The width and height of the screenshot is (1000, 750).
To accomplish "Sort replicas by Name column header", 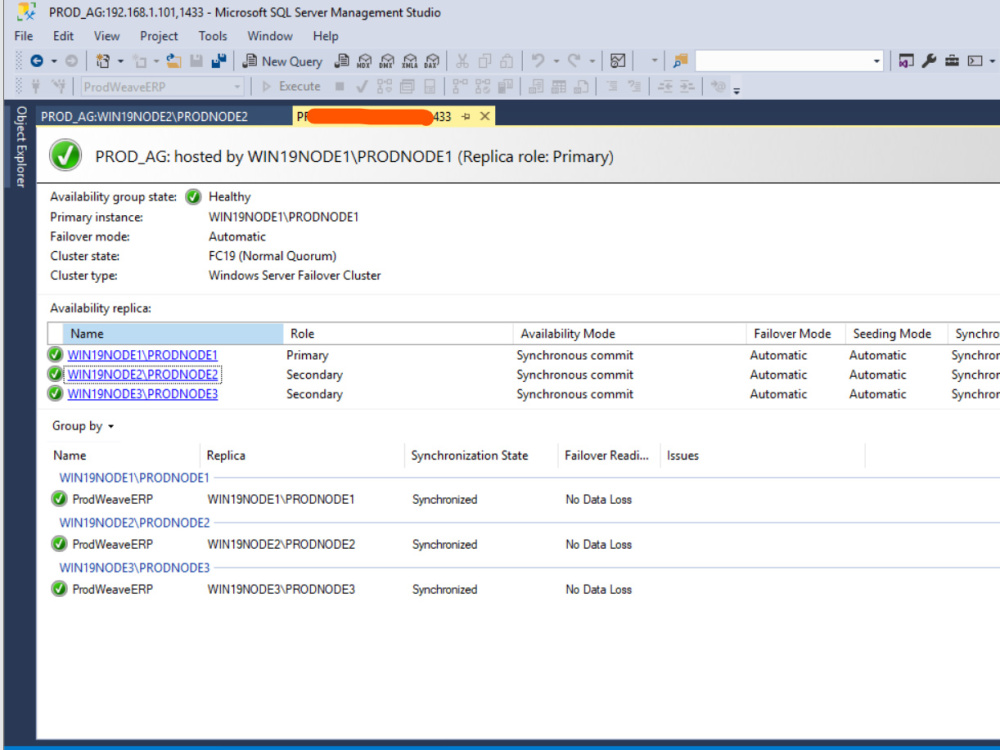I will pyautogui.click(x=173, y=334).
